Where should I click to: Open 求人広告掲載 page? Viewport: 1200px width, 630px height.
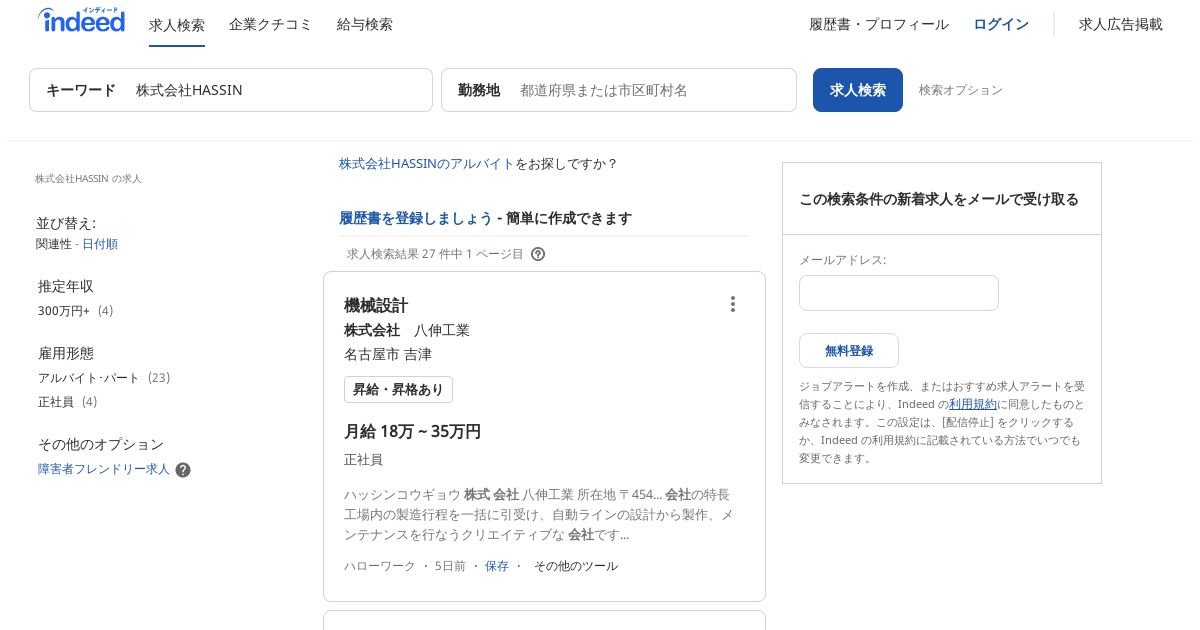pos(1121,24)
